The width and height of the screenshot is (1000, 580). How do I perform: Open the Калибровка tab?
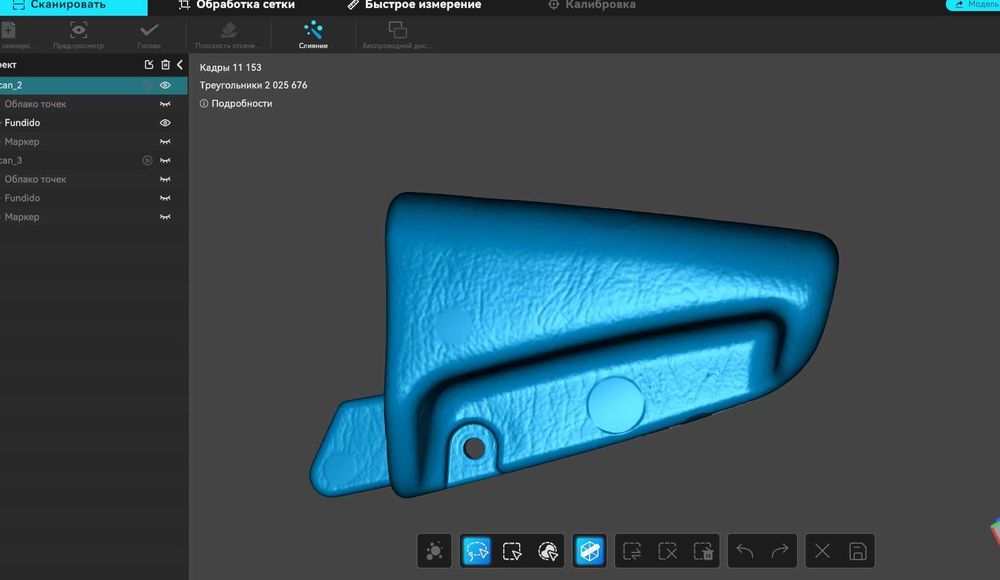point(592,5)
